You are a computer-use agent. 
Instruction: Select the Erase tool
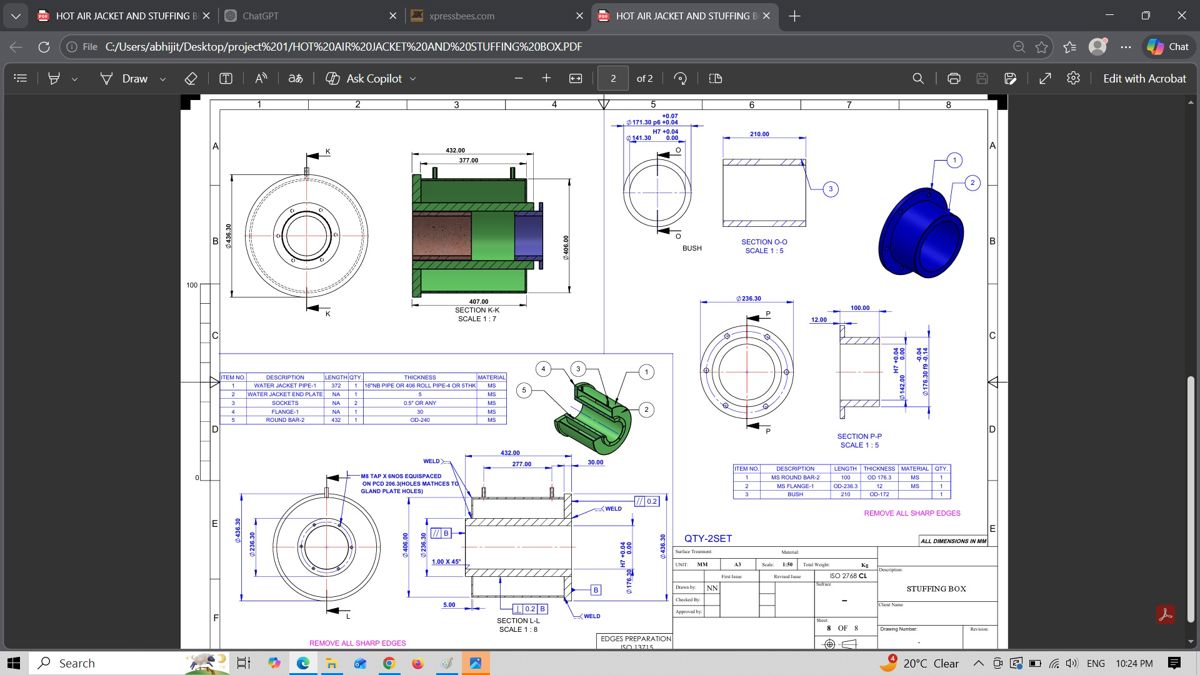pyautogui.click(x=190, y=78)
